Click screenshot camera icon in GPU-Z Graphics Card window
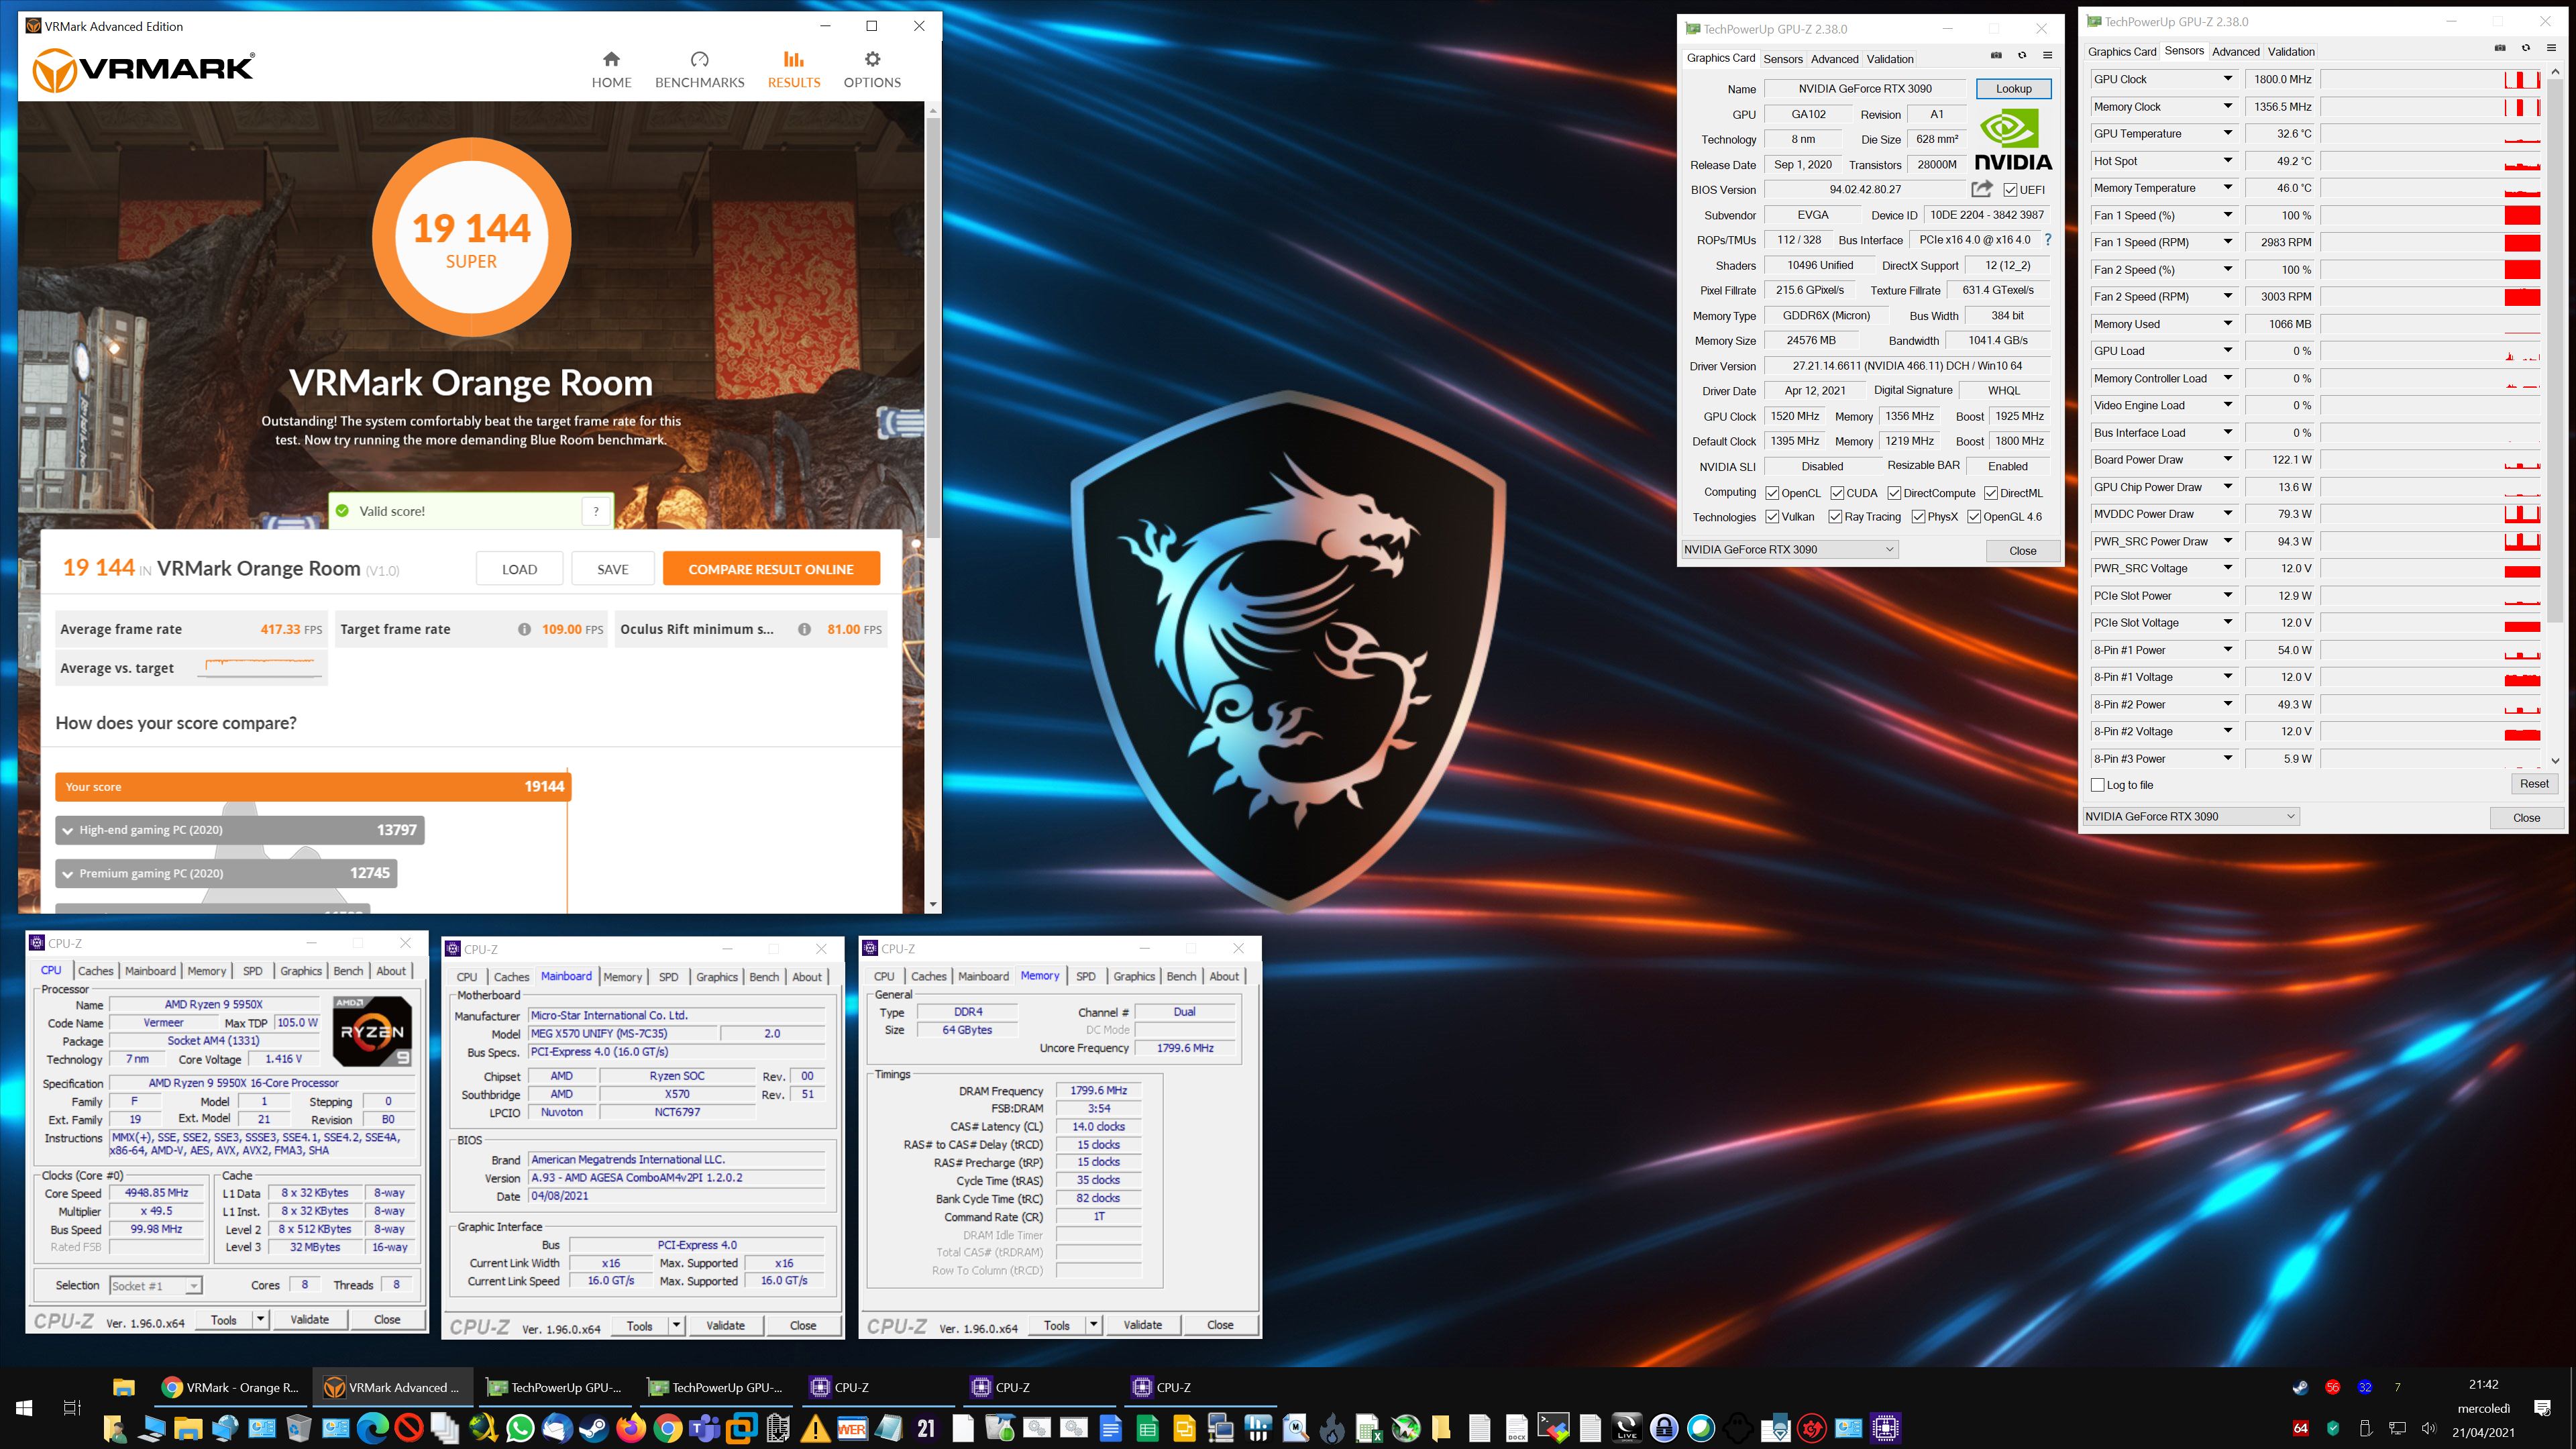This screenshot has width=2576, height=1449. pos(1996,55)
